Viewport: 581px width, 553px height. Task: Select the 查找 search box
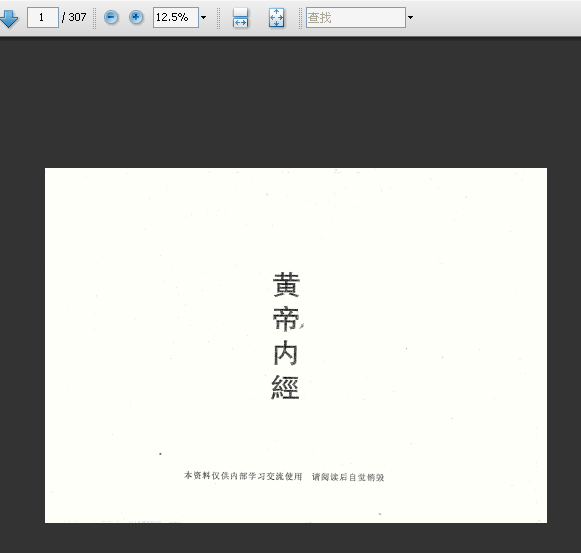coord(356,17)
